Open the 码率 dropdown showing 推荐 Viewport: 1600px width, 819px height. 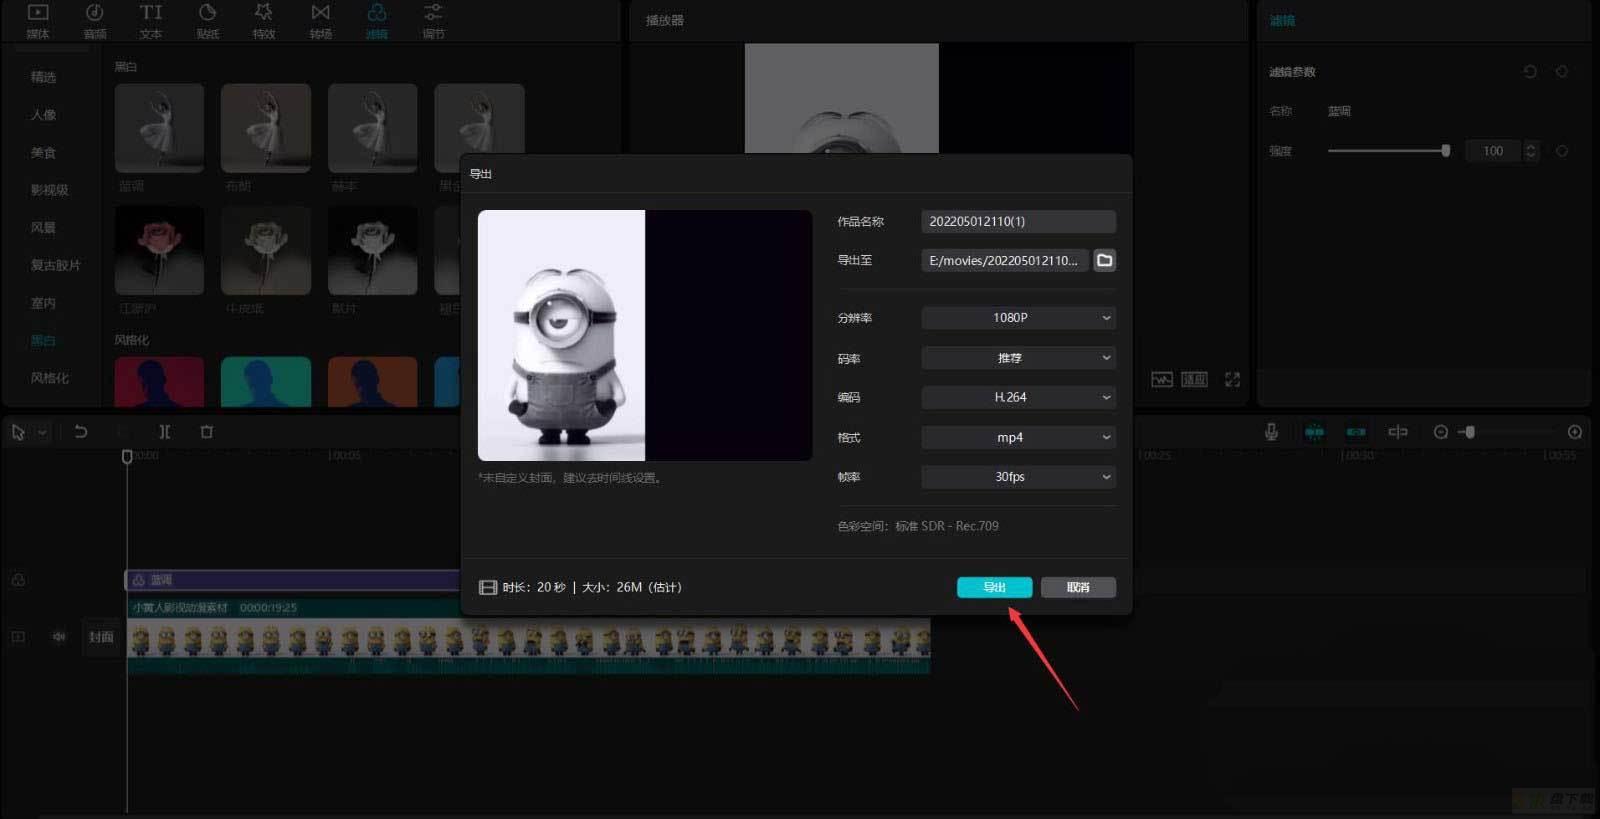click(x=1018, y=358)
